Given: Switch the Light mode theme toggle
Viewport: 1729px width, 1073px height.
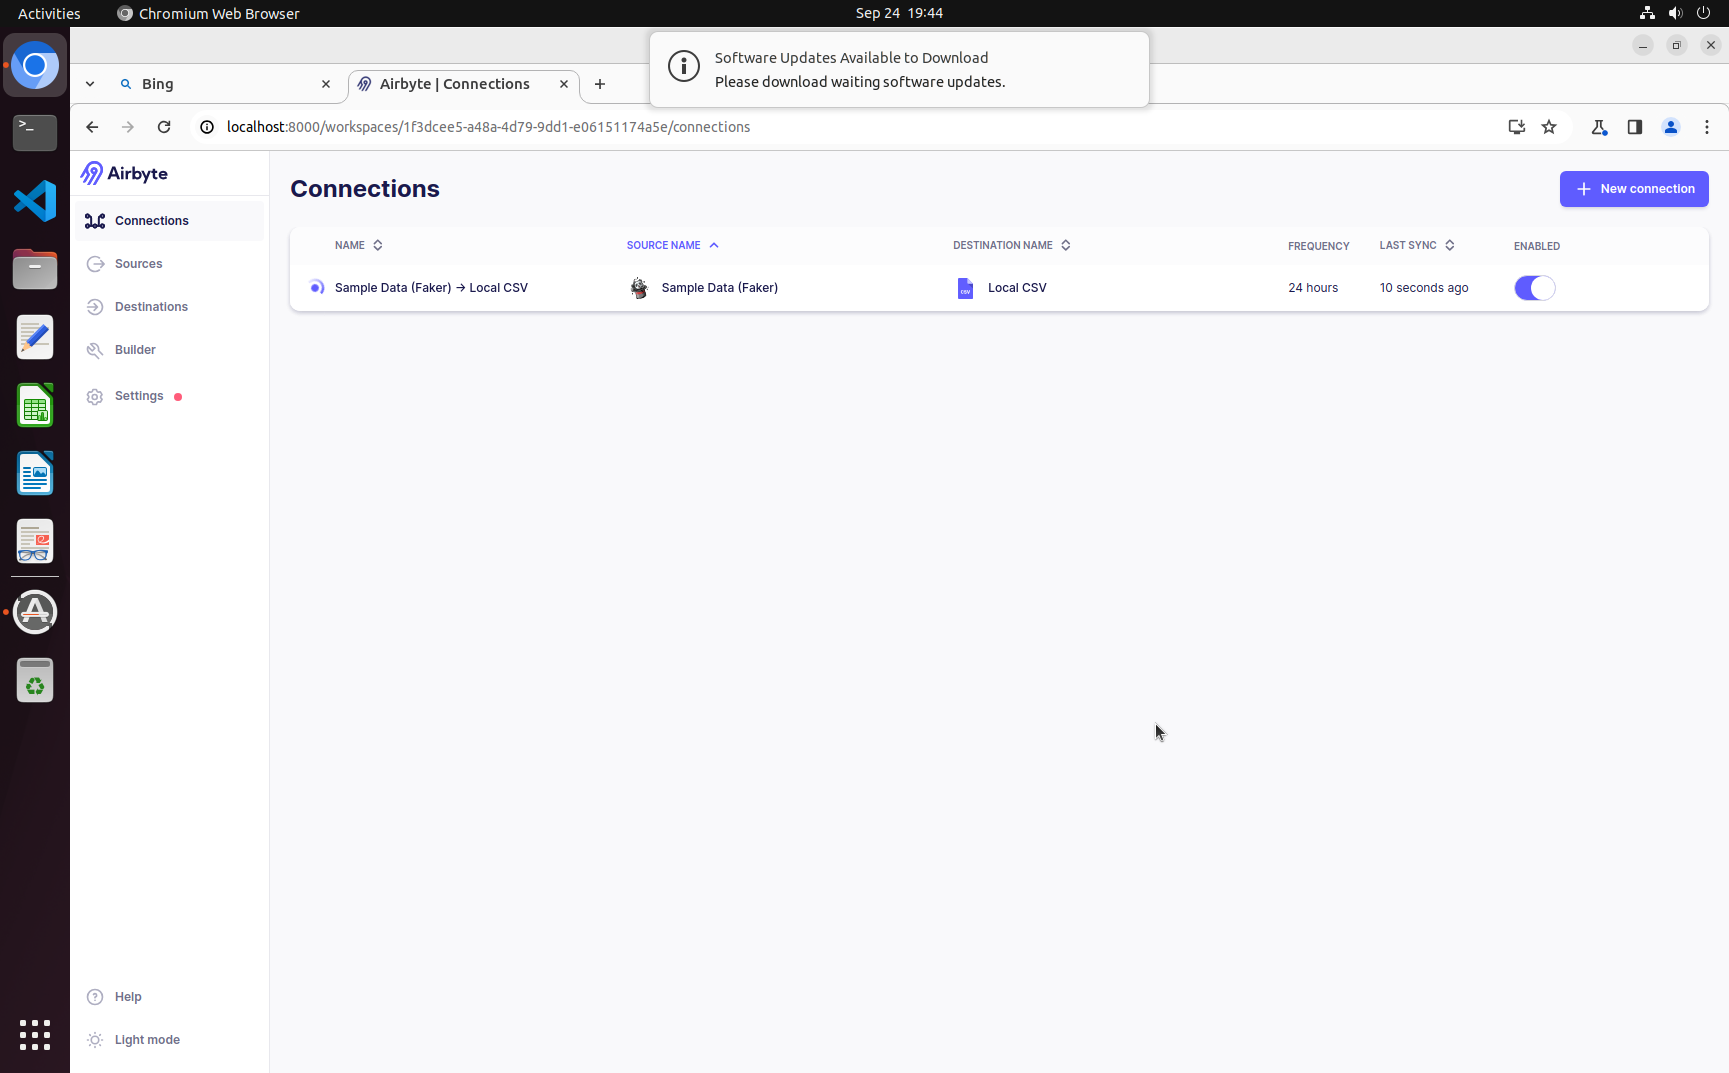Looking at the screenshot, I should 169,1040.
